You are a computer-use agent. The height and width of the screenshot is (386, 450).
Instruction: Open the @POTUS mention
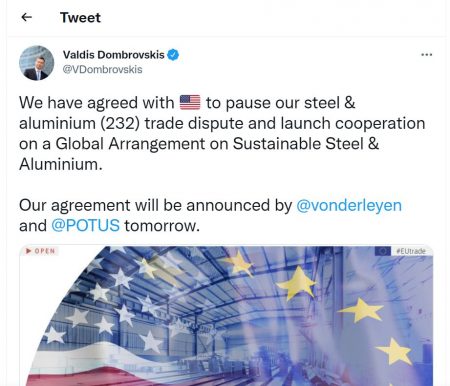pos(85,226)
